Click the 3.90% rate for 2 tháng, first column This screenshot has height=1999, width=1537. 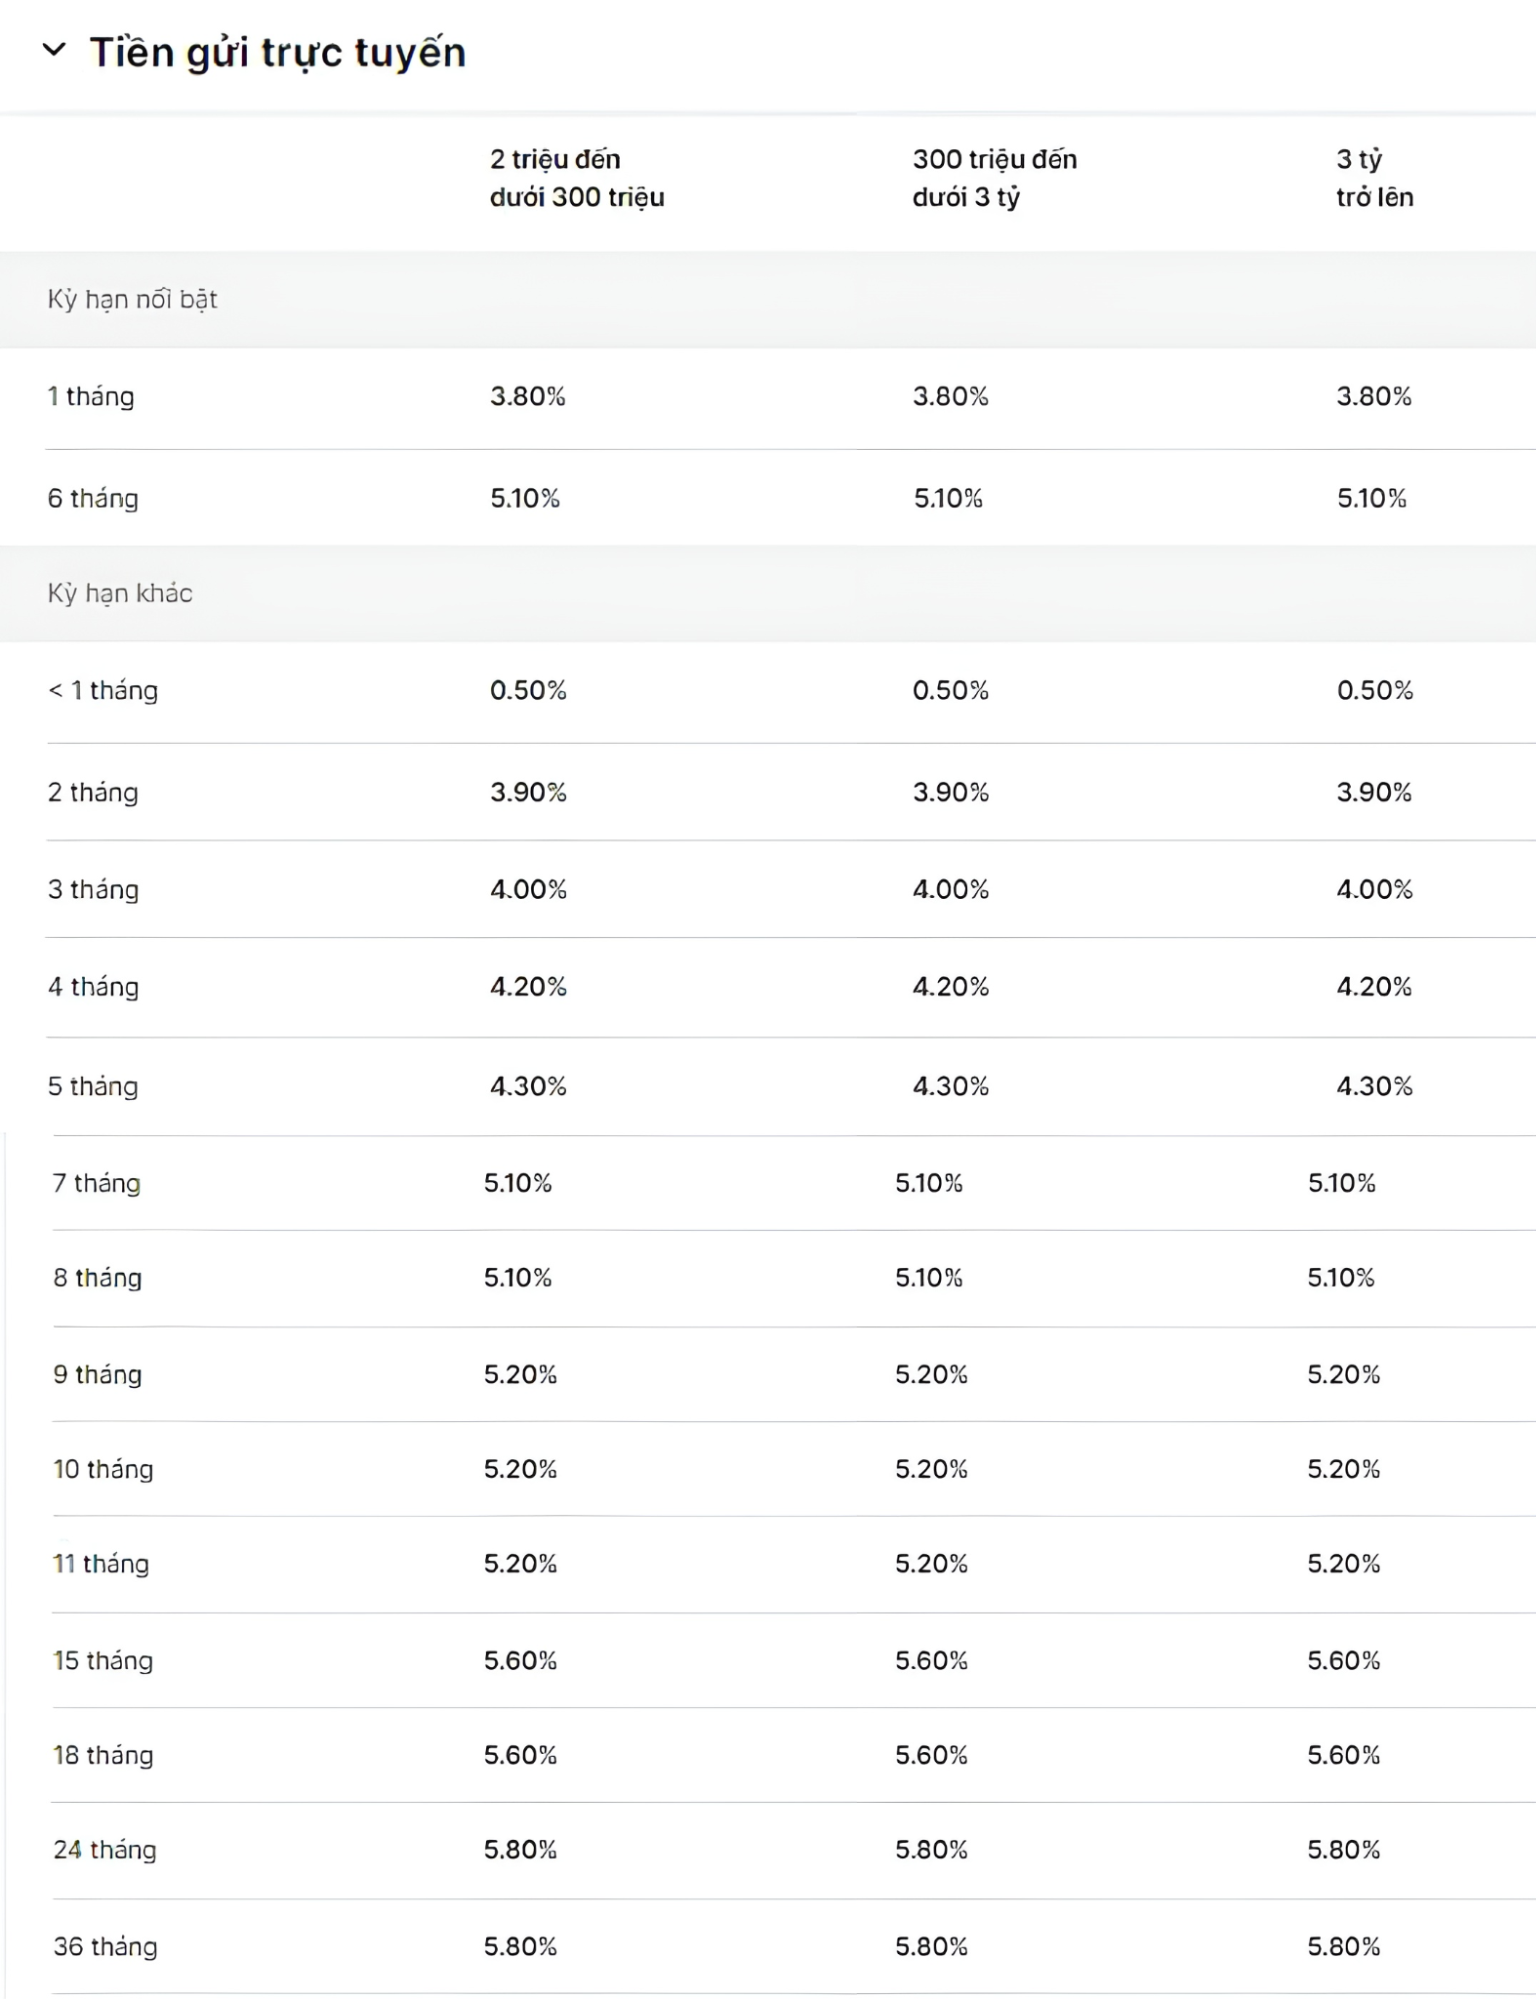pos(528,792)
